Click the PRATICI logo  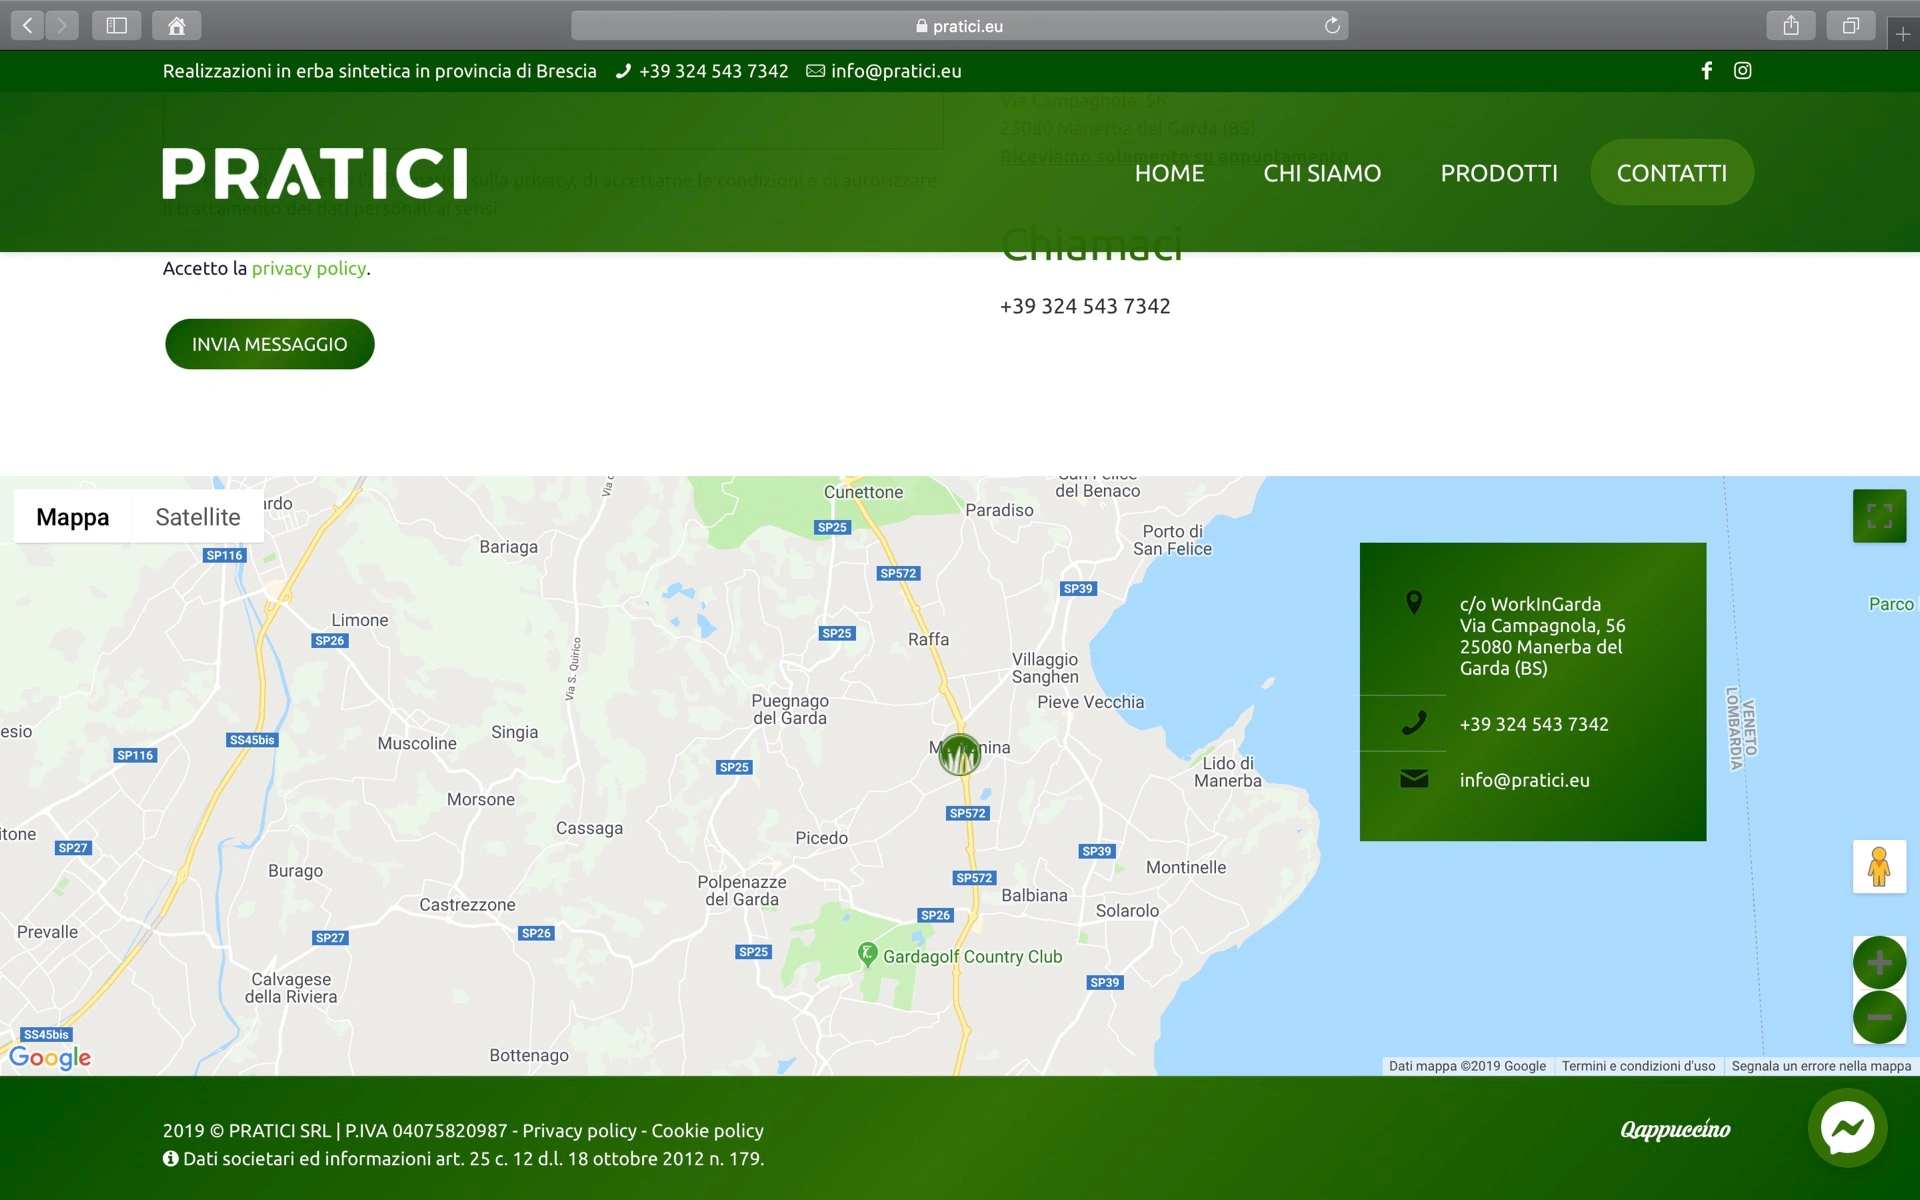[x=315, y=174]
